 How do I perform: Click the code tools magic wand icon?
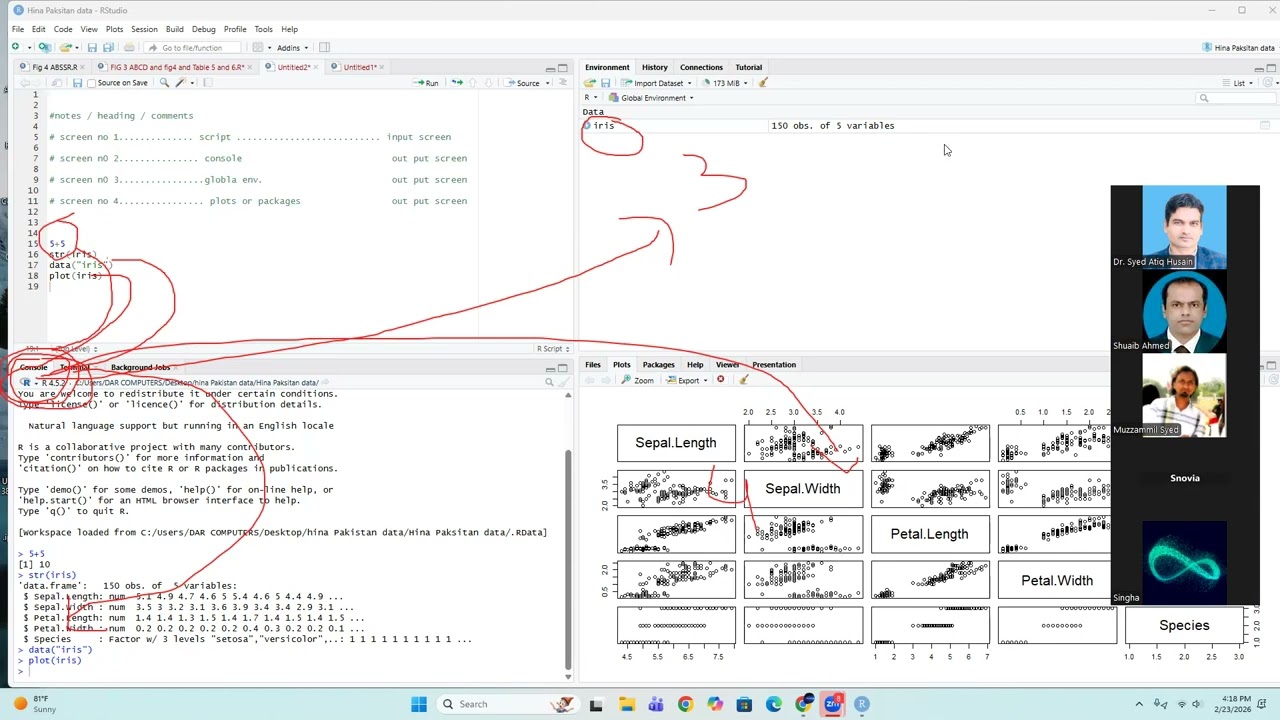click(x=181, y=83)
